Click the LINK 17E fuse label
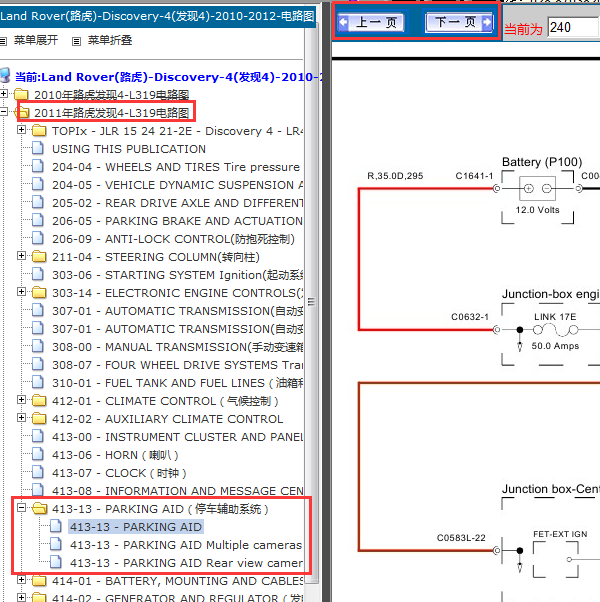The width and height of the screenshot is (600, 602). point(555,317)
